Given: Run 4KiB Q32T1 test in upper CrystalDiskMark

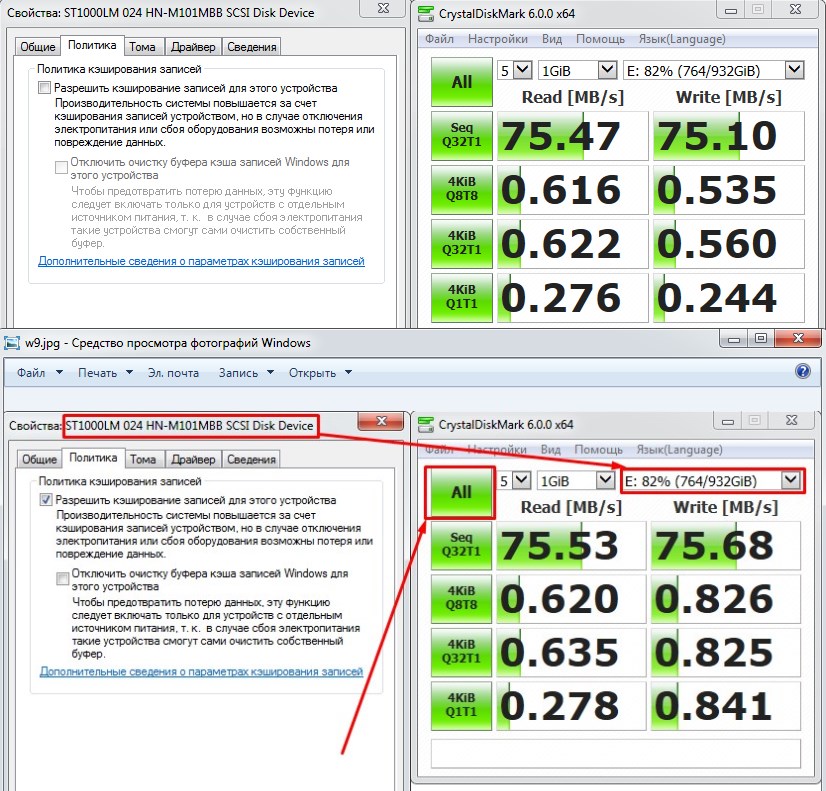Looking at the screenshot, I should pos(461,243).
